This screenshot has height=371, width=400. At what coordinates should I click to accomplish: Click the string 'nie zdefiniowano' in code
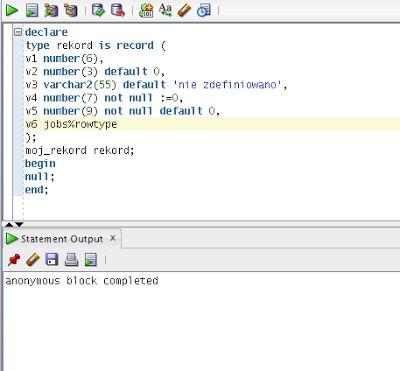click(228, 85)
